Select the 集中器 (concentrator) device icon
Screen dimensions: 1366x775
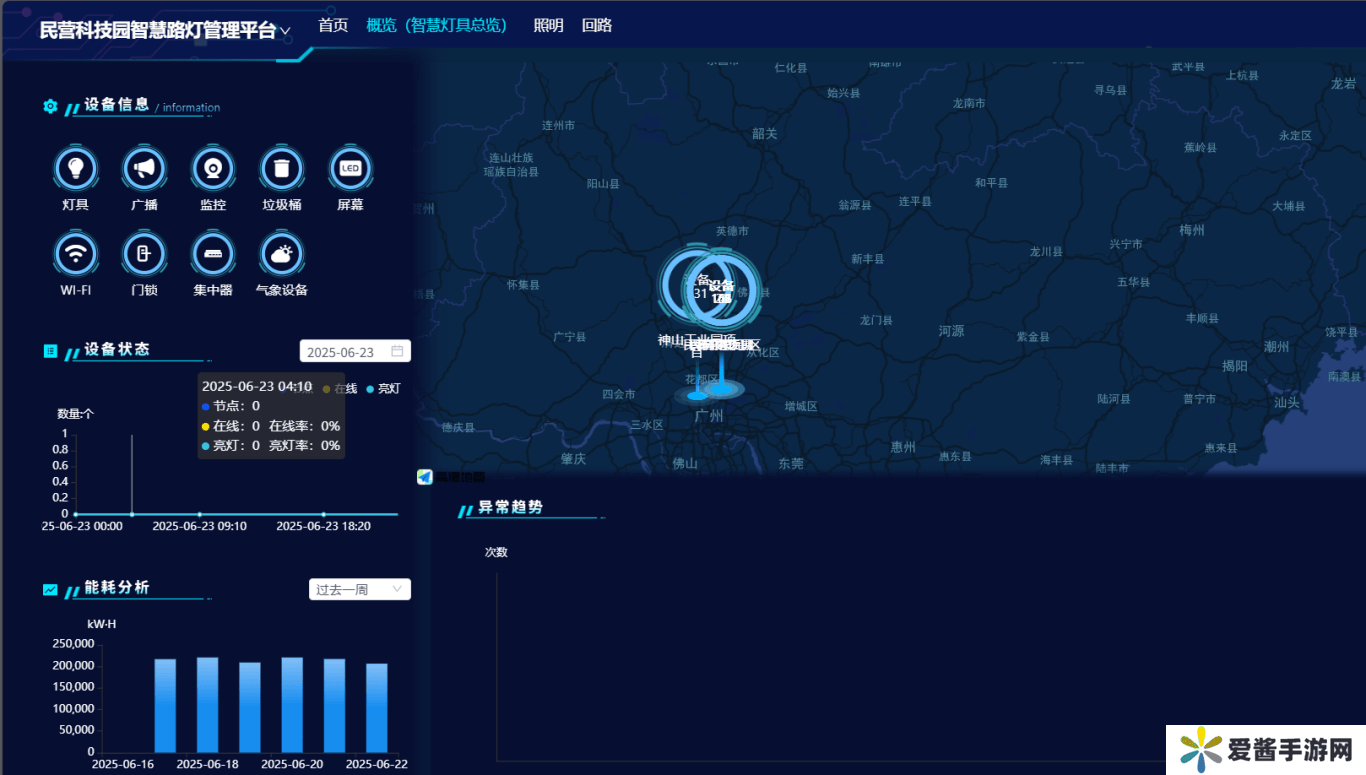click(212, 254)
